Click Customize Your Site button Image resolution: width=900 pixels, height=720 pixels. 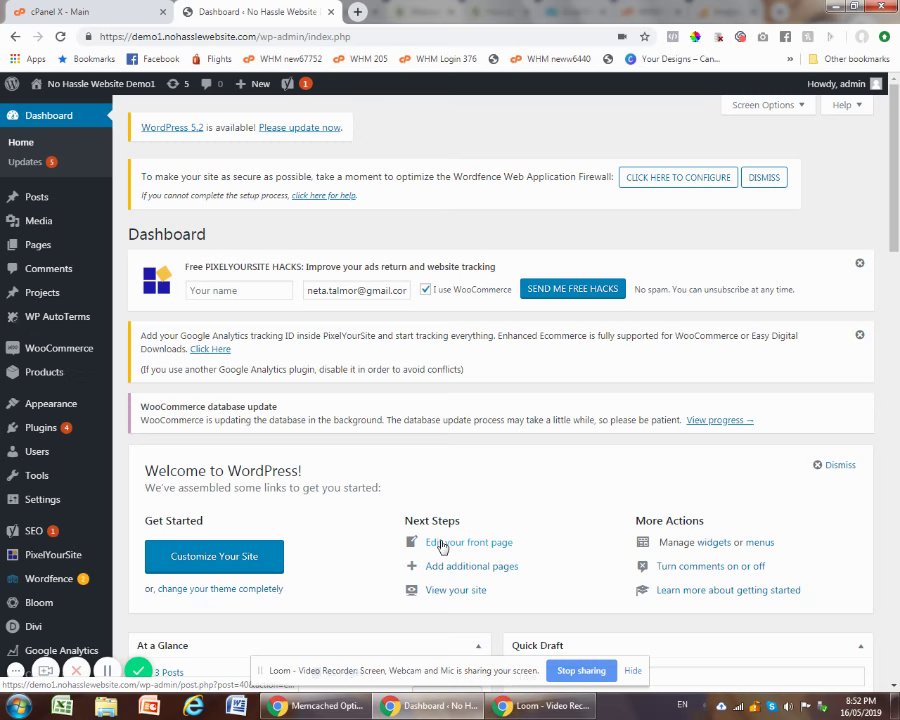coord(214,556)
